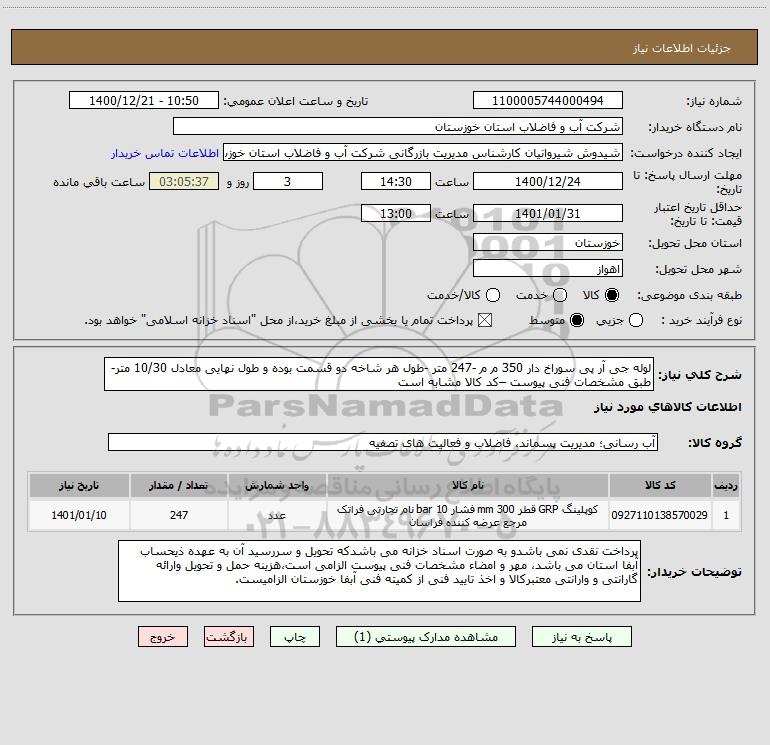Click the مشاهده مدارک پیوستی (1) button
The width and height of the screenshot is (770, 745).
click(426, 637)
